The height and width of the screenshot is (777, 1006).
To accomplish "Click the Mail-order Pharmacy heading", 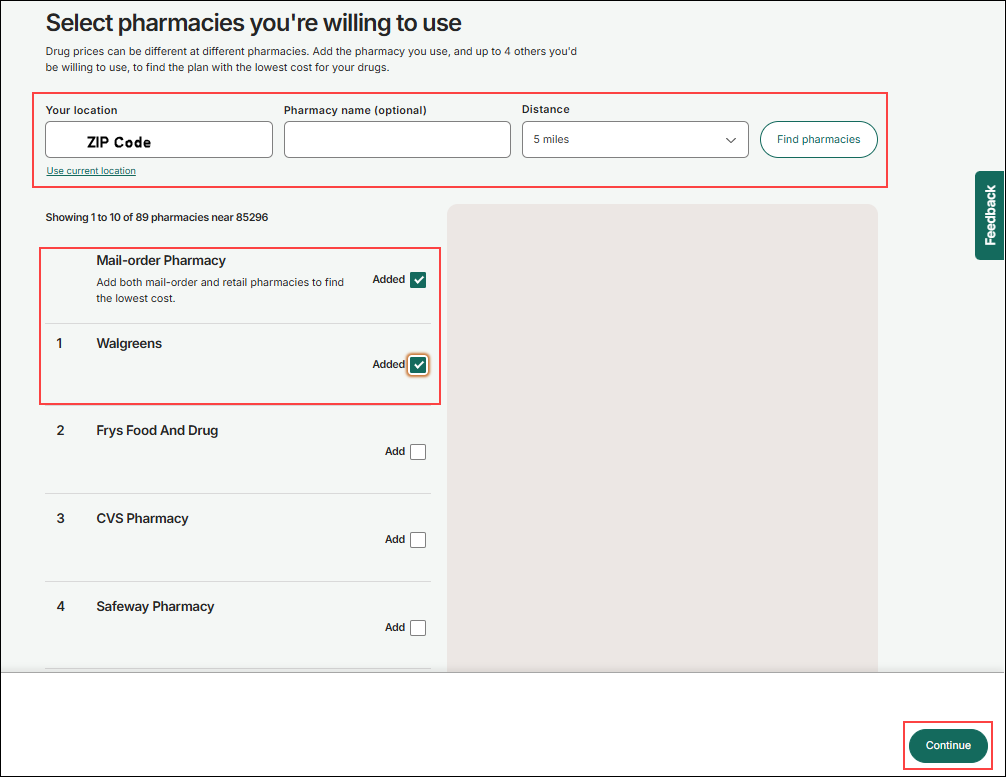I will [161, 260].
